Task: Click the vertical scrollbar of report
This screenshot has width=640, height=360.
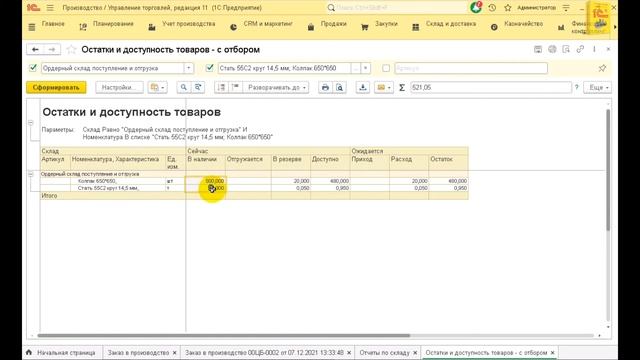Action: click(x=608, y=170)
